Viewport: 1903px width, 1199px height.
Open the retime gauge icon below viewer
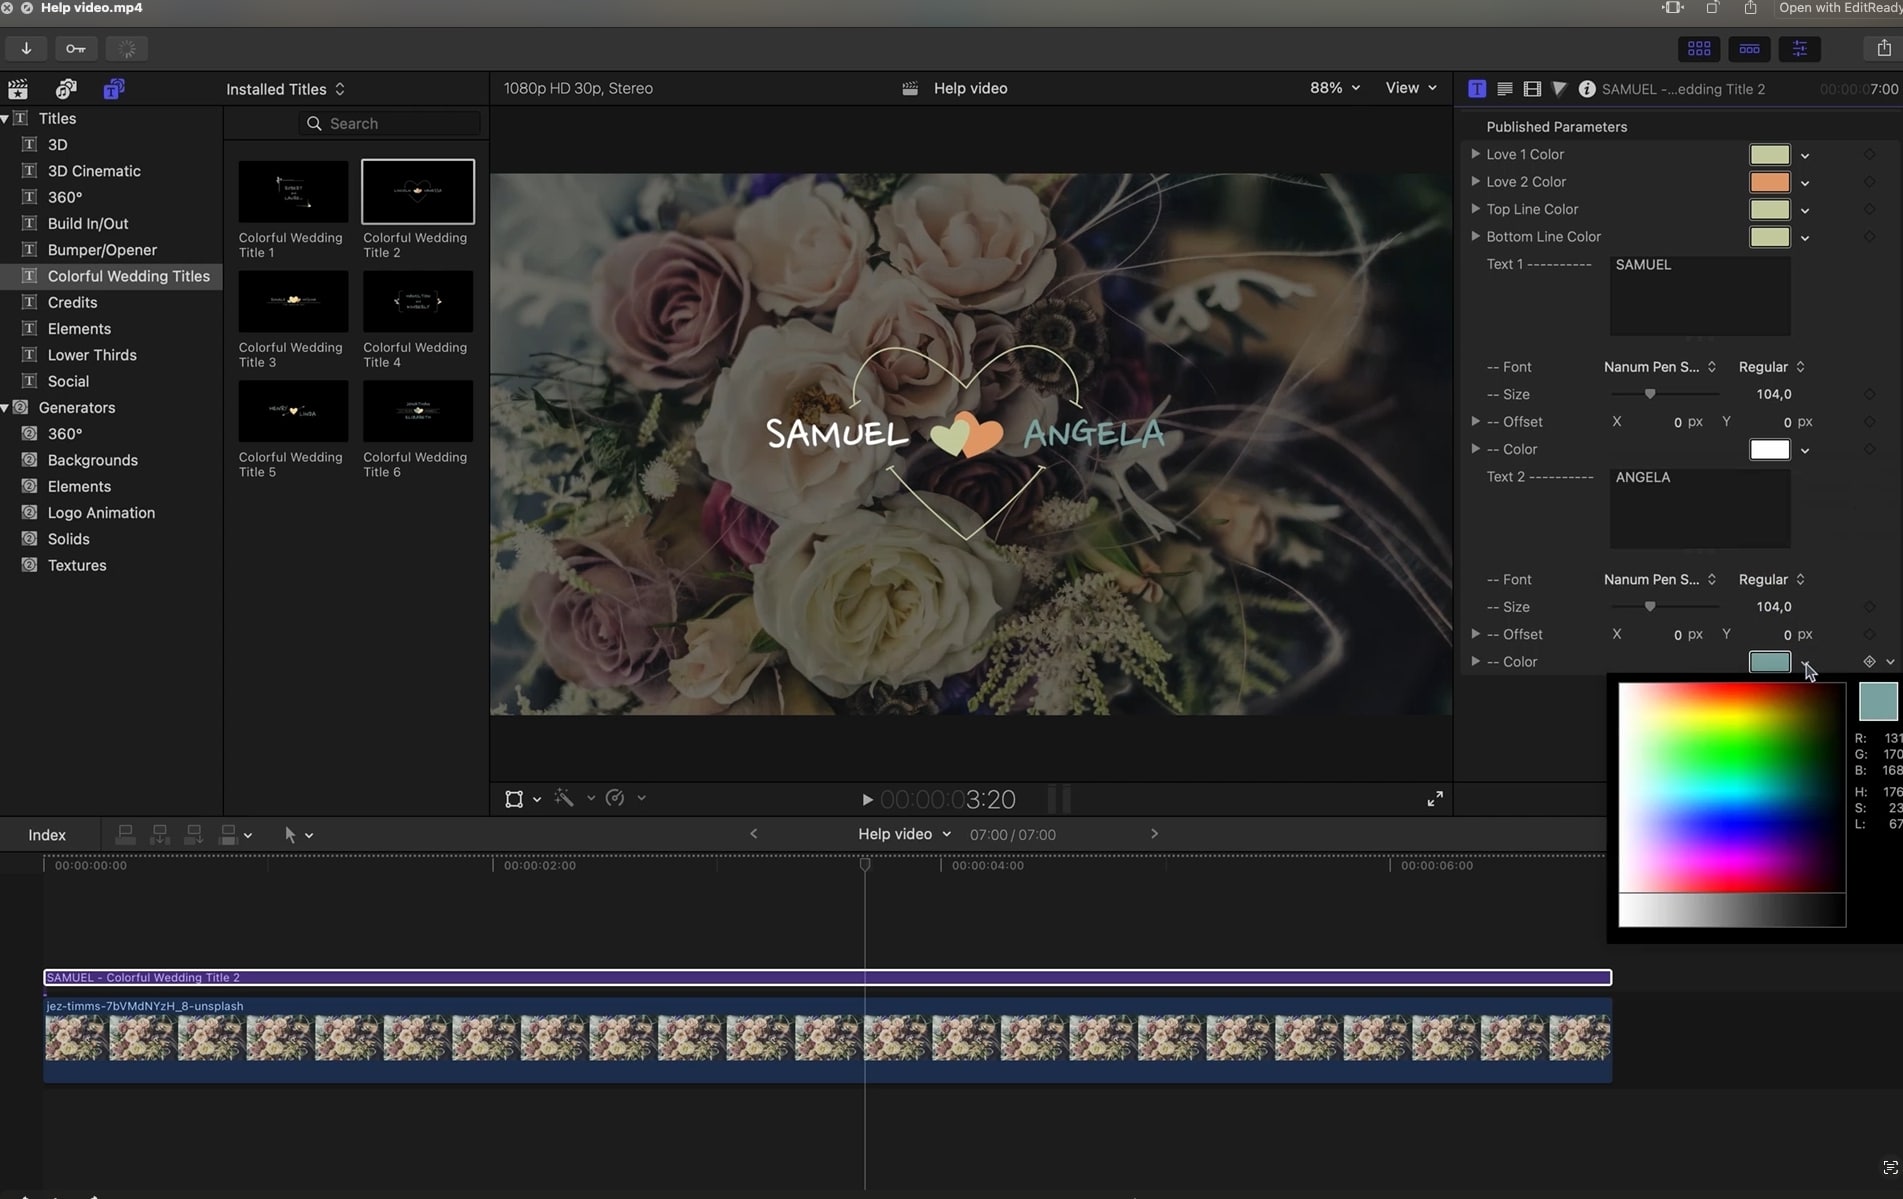point(615,798)
